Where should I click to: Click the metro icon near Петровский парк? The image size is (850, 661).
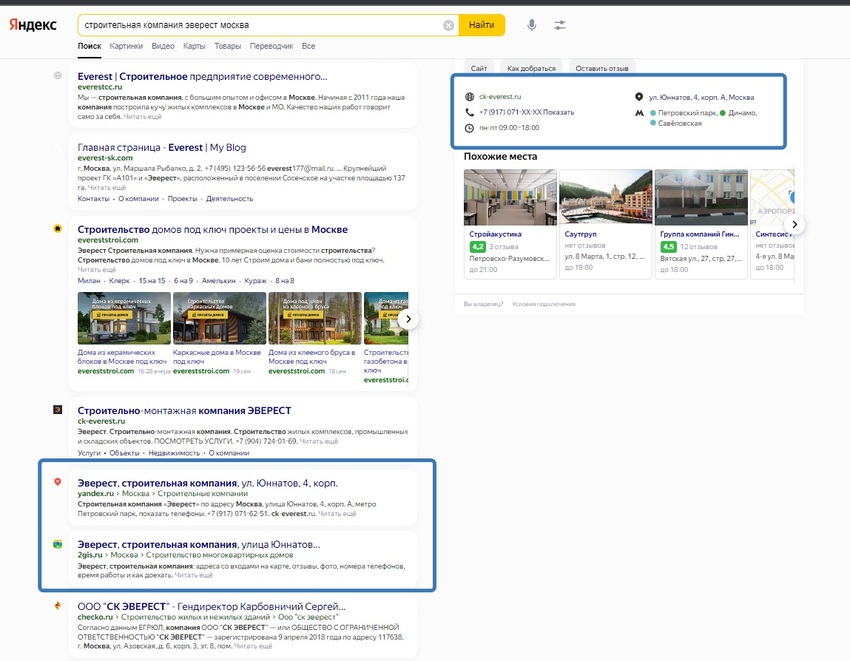[x=639, y=113]
